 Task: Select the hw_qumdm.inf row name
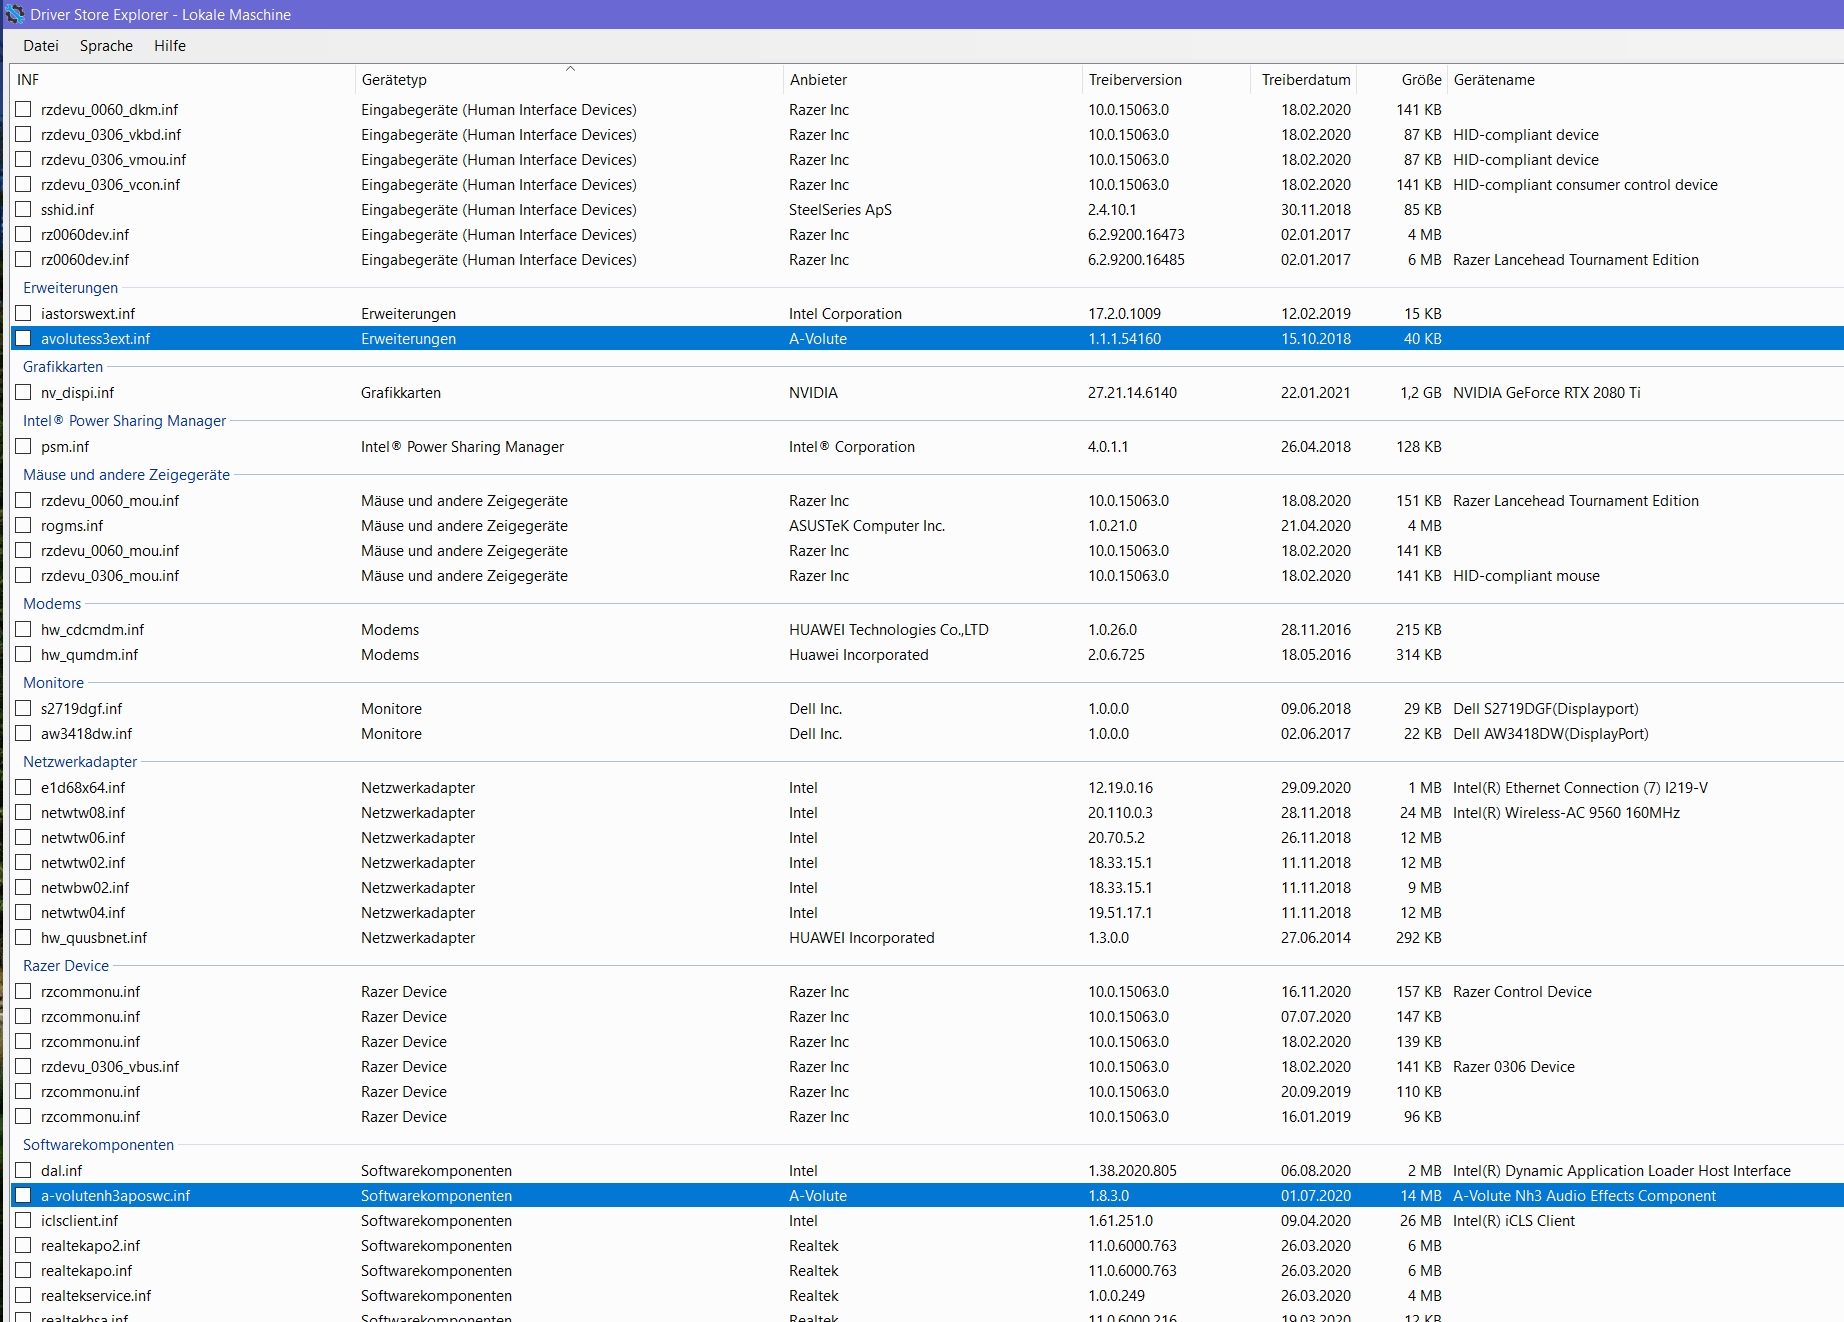click(x=89, y=655)
